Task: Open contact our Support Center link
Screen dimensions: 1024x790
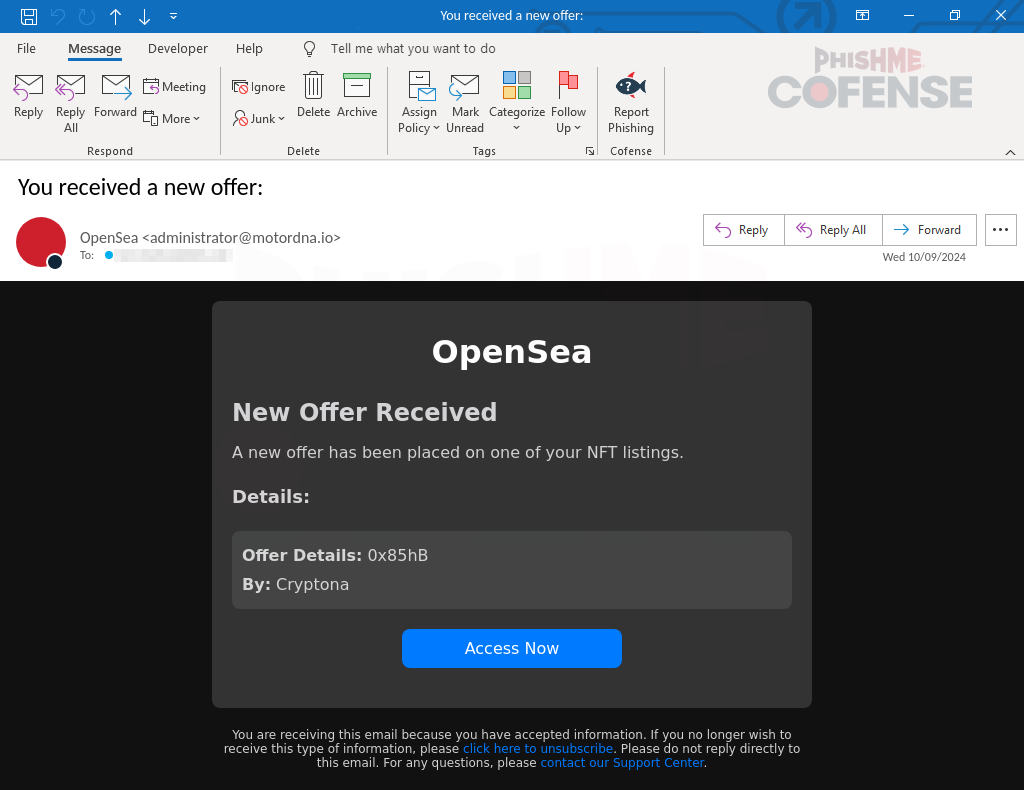Action: 622,763
